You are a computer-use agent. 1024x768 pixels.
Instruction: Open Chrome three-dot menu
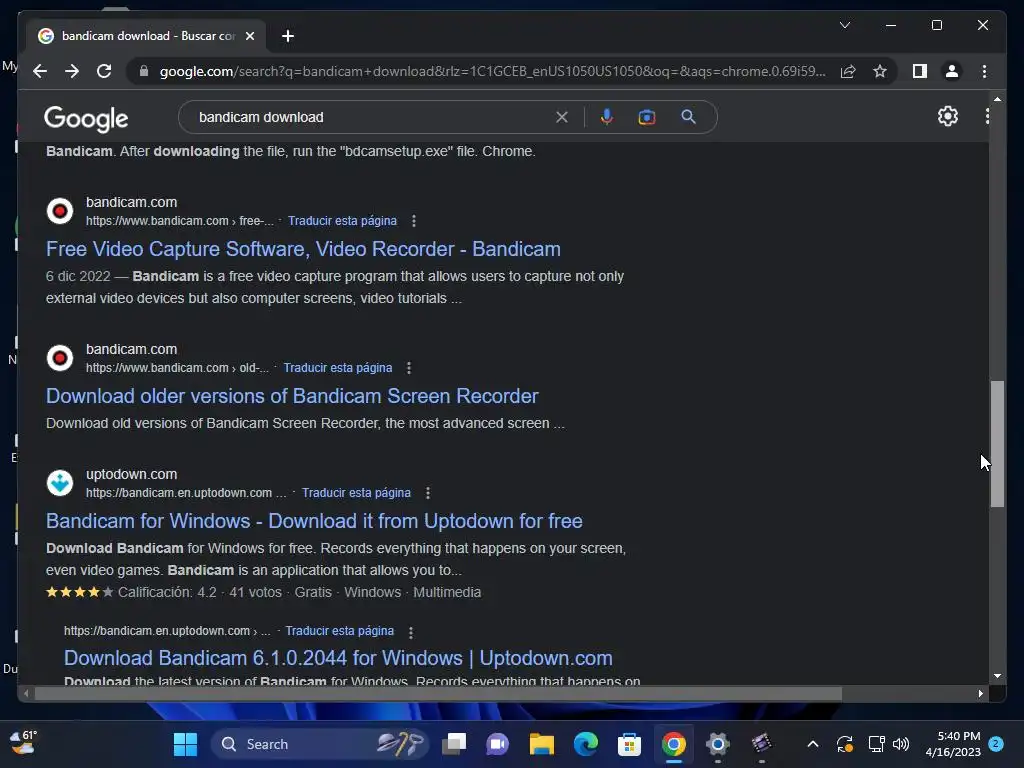point(984,71)
